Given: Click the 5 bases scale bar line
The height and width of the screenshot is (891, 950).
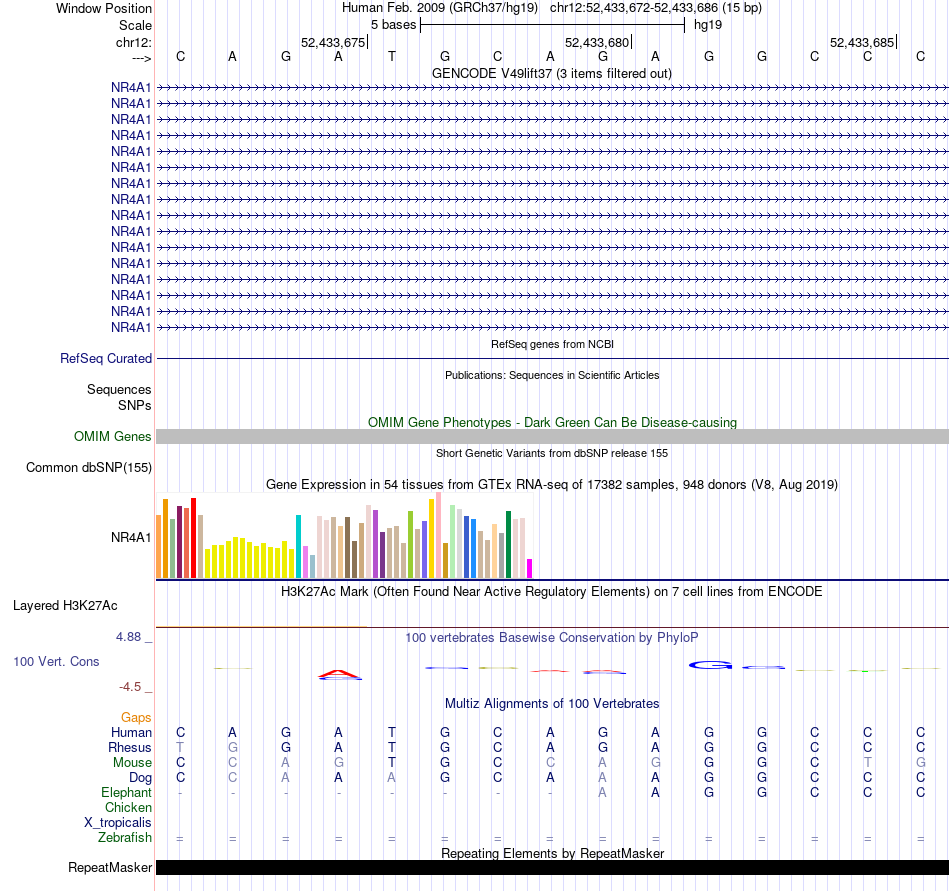Looking at the screenshot, I should click(553, 25).
